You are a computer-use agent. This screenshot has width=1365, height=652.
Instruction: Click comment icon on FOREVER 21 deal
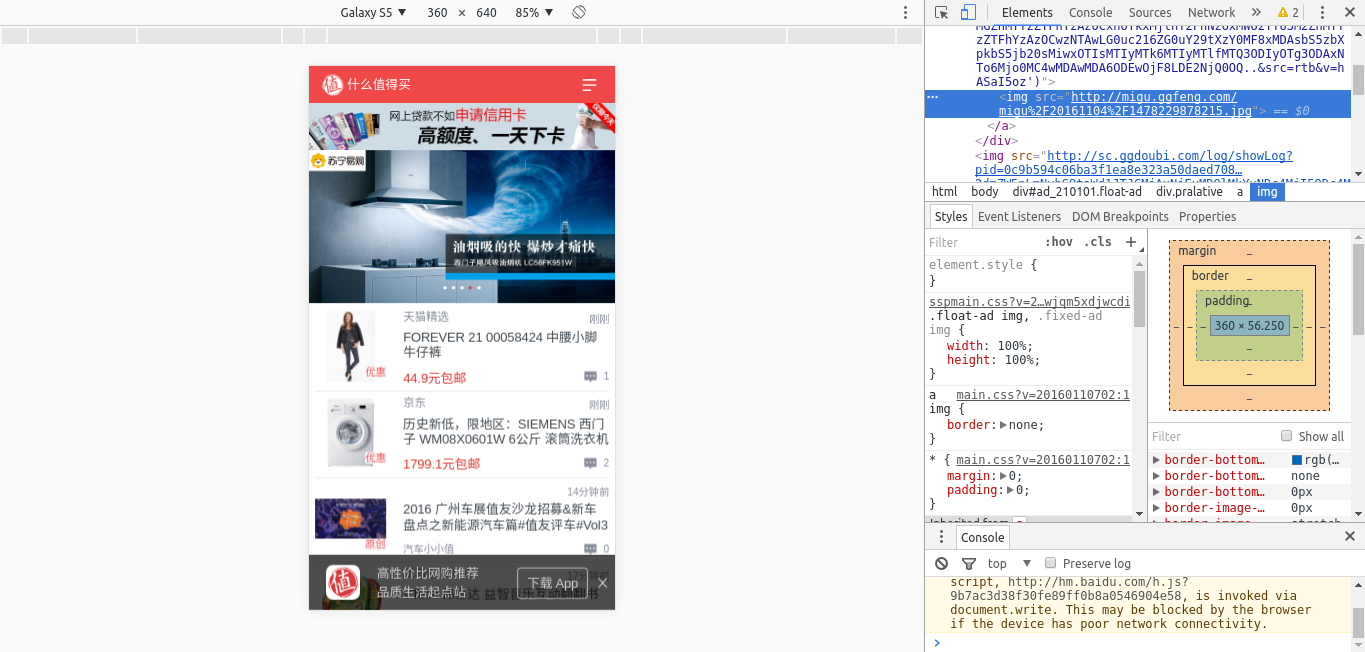(591, 377)
